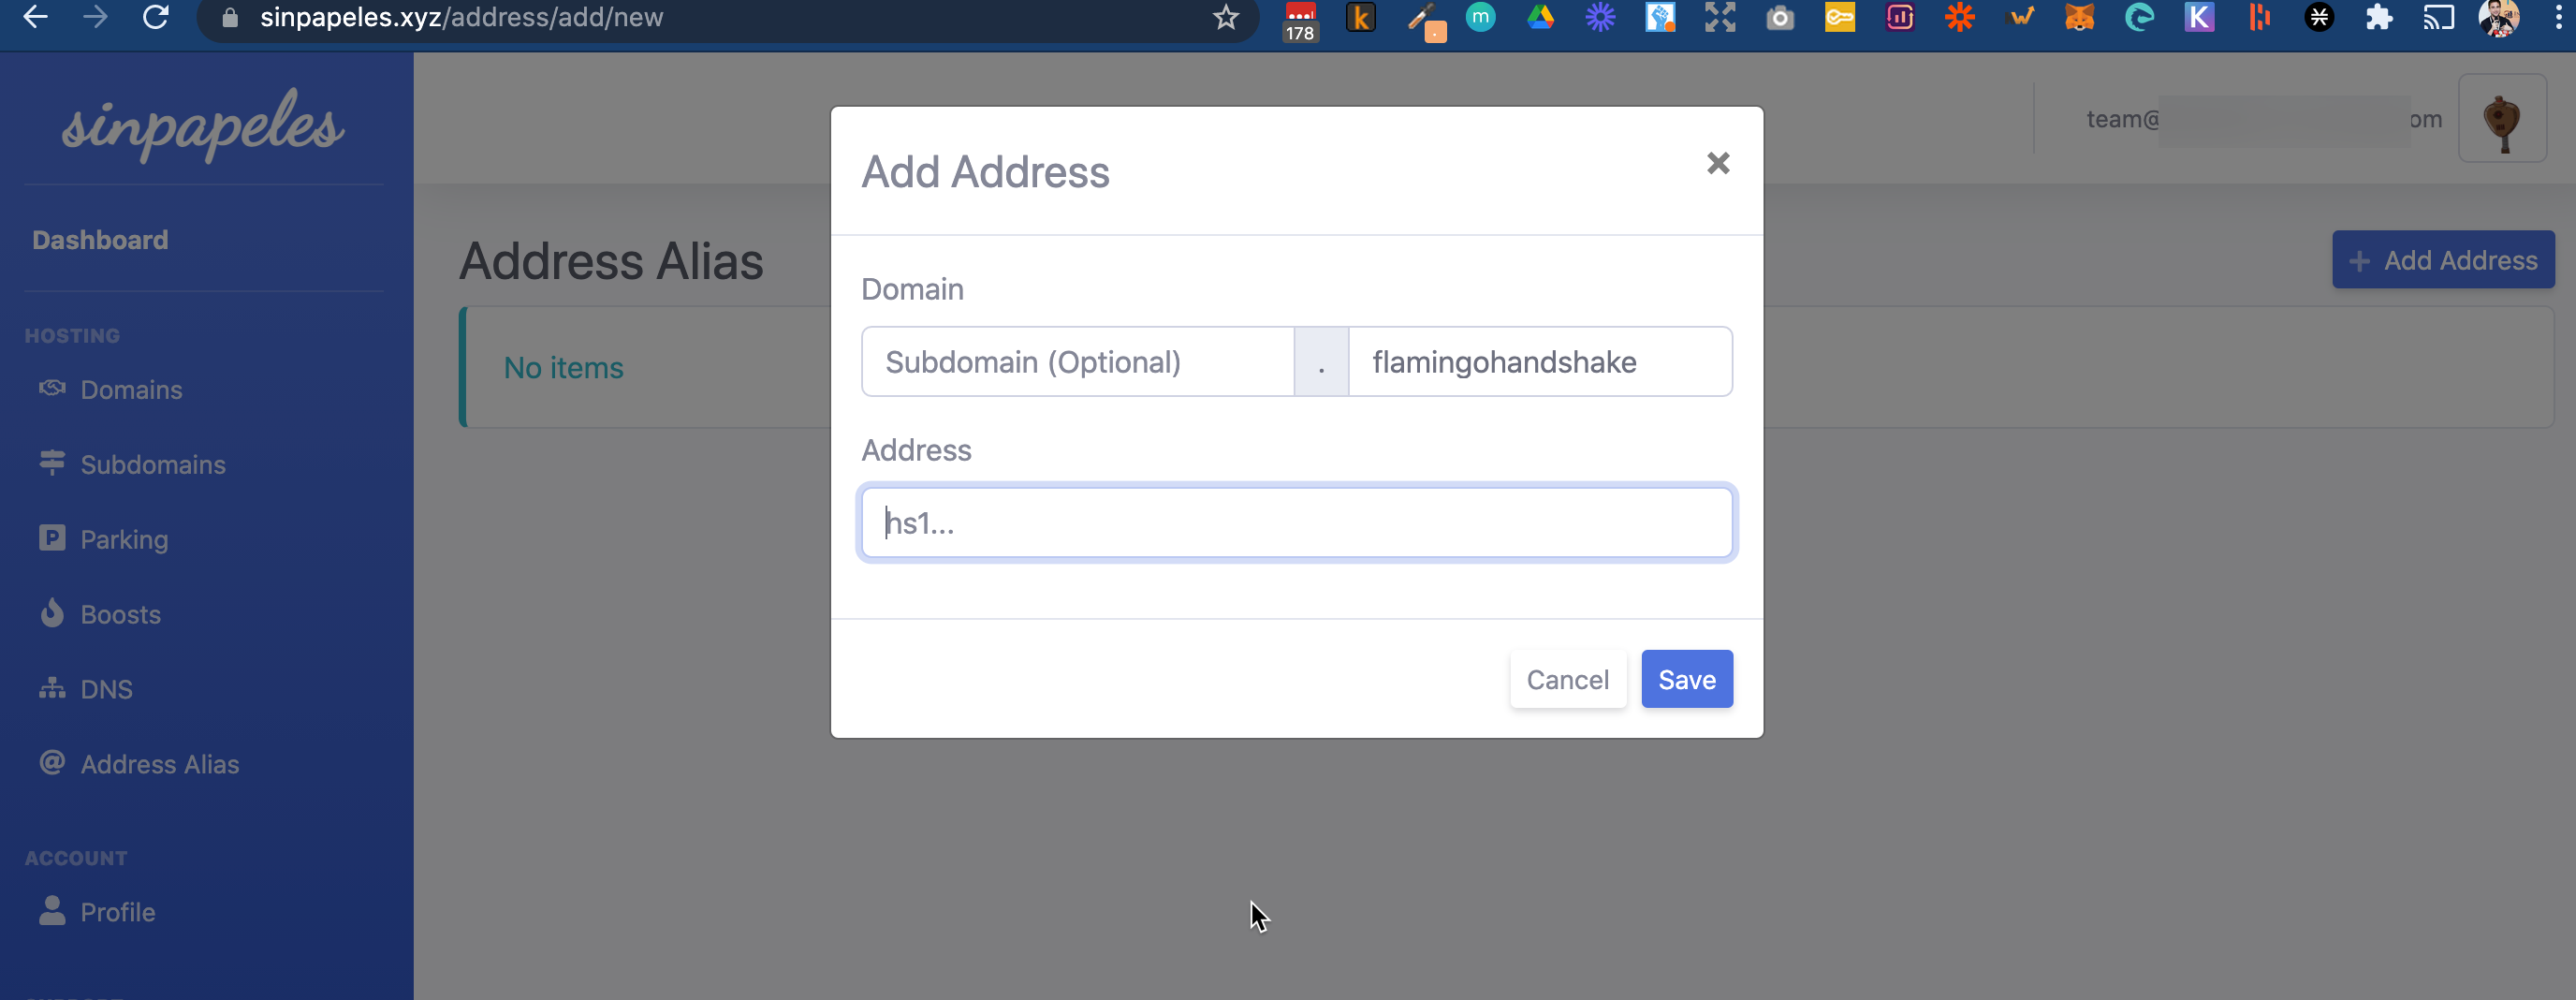Open Domains from the sidebar
The height and width of the screenshot is (1000, 2576).
click(x=131, y=390)
